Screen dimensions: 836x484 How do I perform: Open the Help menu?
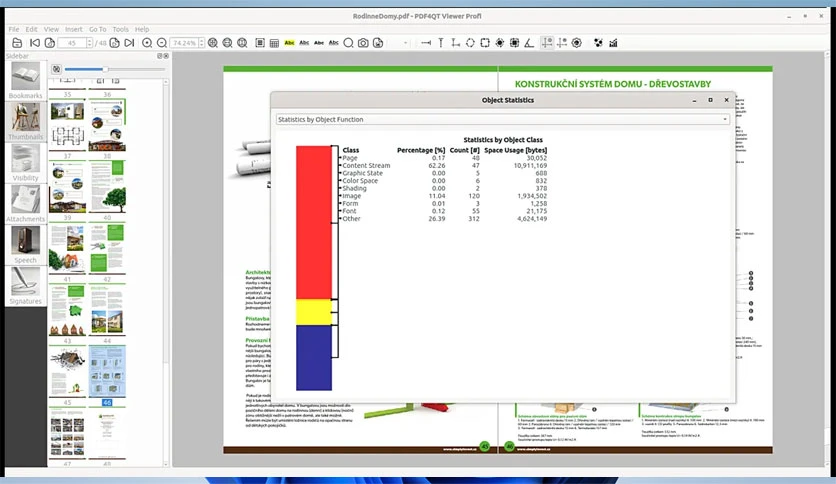tap(142, 29)
